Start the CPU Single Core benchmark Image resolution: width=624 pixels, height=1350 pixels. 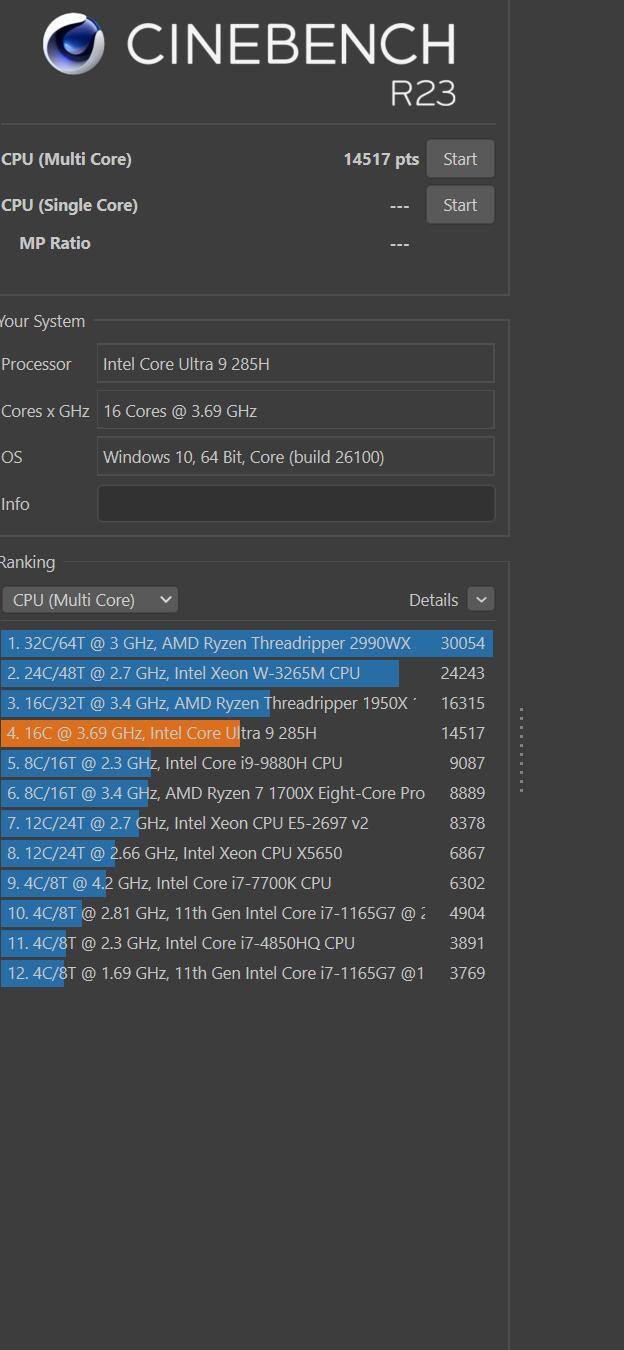tap(460, 205)
